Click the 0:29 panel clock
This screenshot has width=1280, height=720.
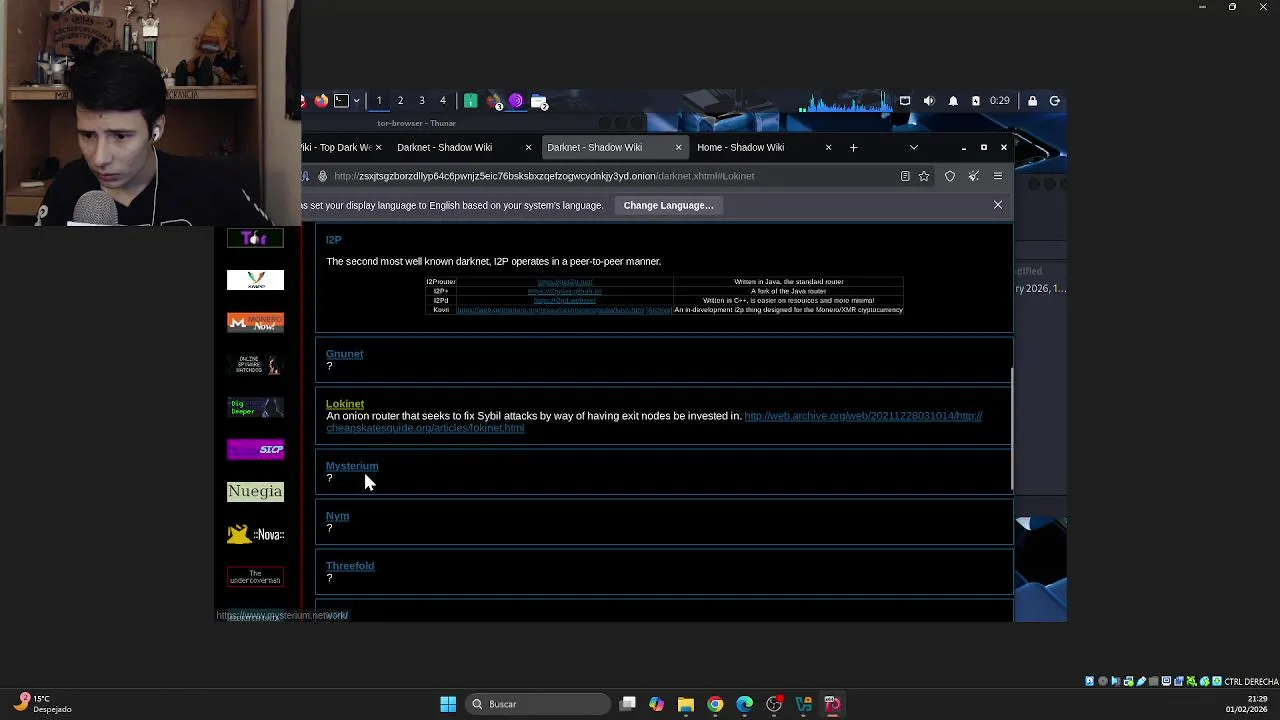[x=999, y=101]
